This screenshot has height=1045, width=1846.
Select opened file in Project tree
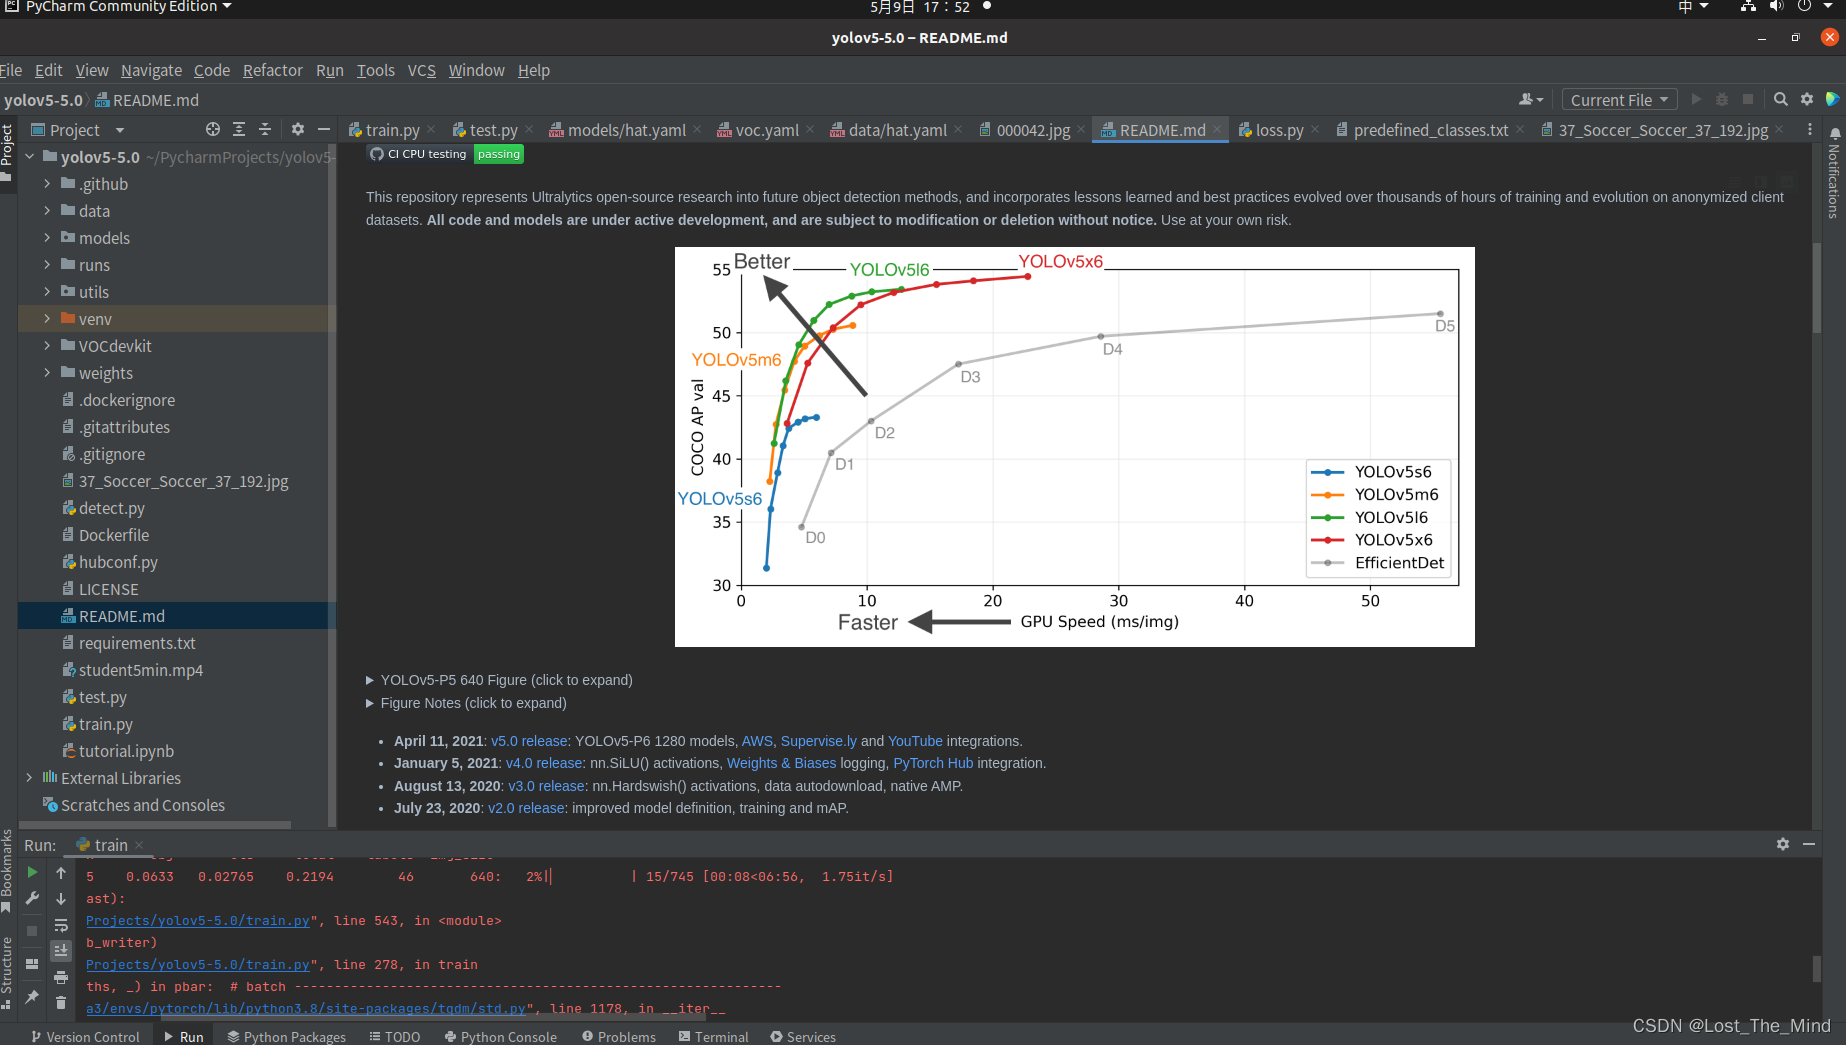click(x=213, y=129)
